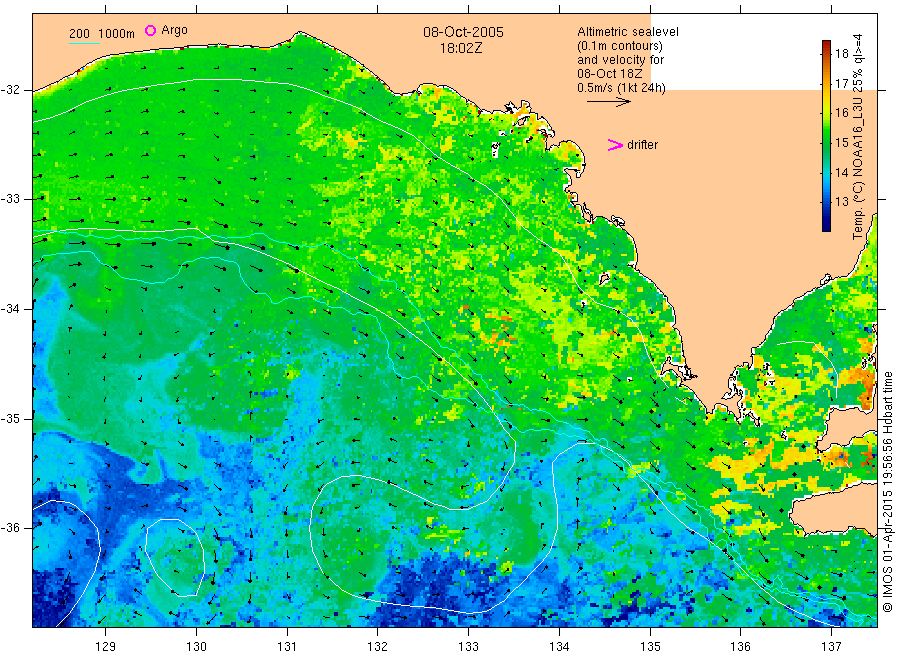The image size is (900, 660).
Task: Click longitude label 135 on bottom axis
Action: tap(650, 647)
